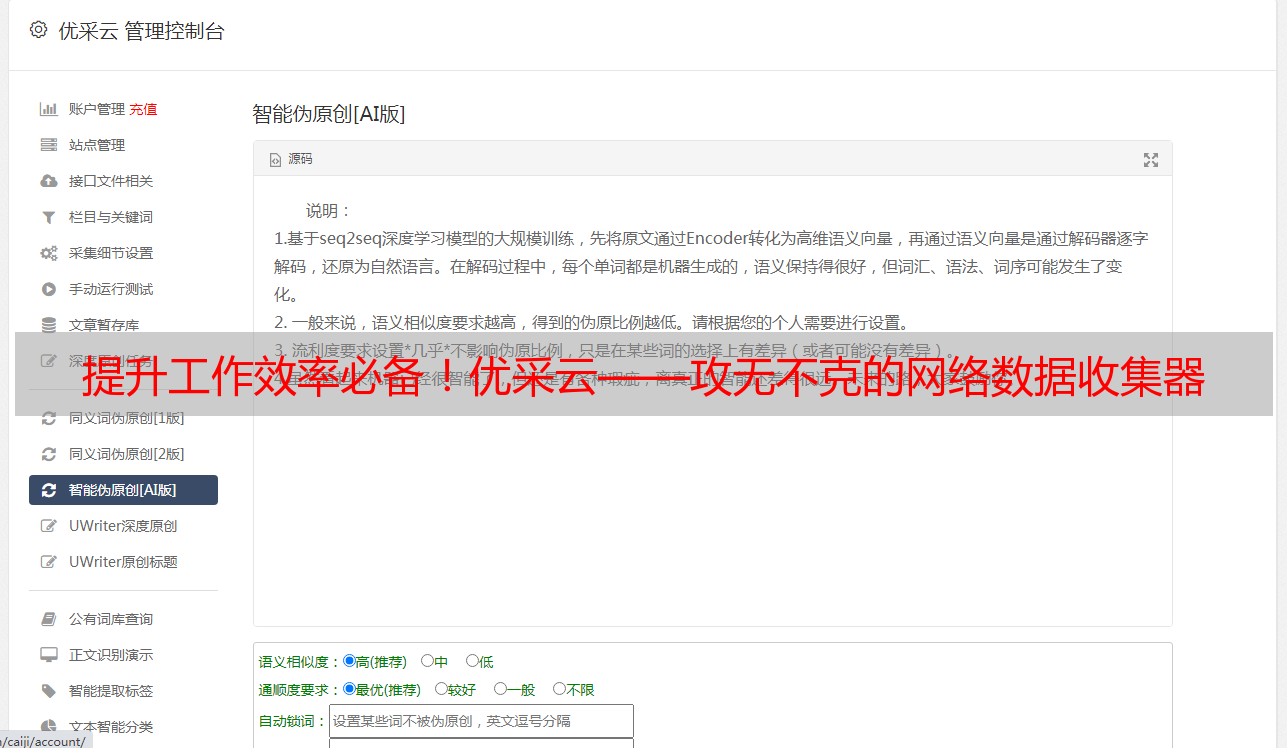Select active 智能伪原创[AI版] menu item

coord(123,490)
